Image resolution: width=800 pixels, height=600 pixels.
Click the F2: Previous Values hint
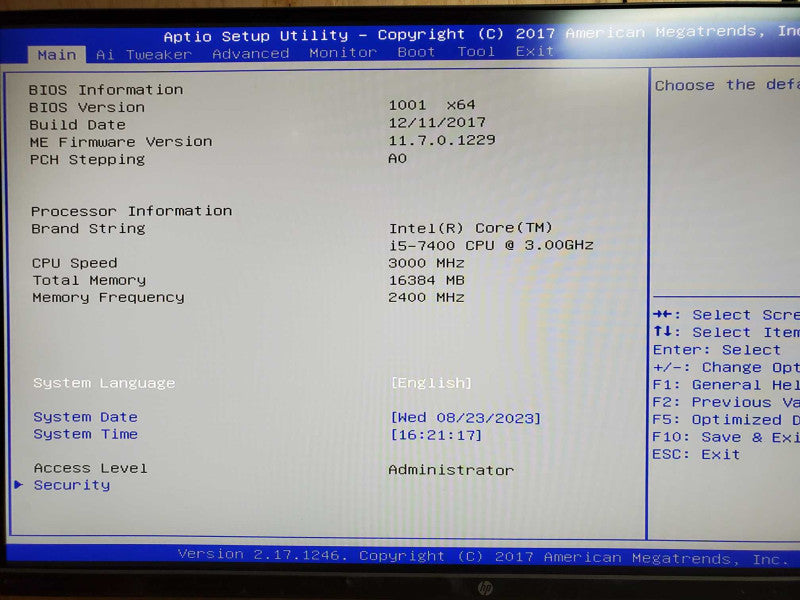click(x=727, y=402)
